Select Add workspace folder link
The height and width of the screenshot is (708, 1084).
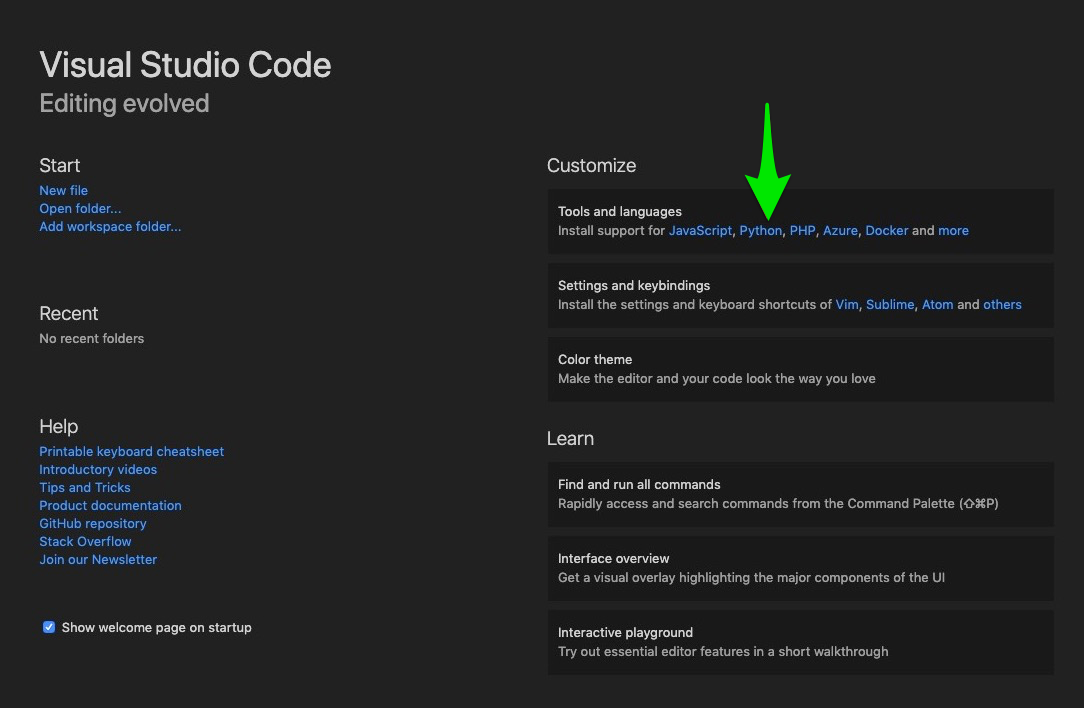coord(110,226)
